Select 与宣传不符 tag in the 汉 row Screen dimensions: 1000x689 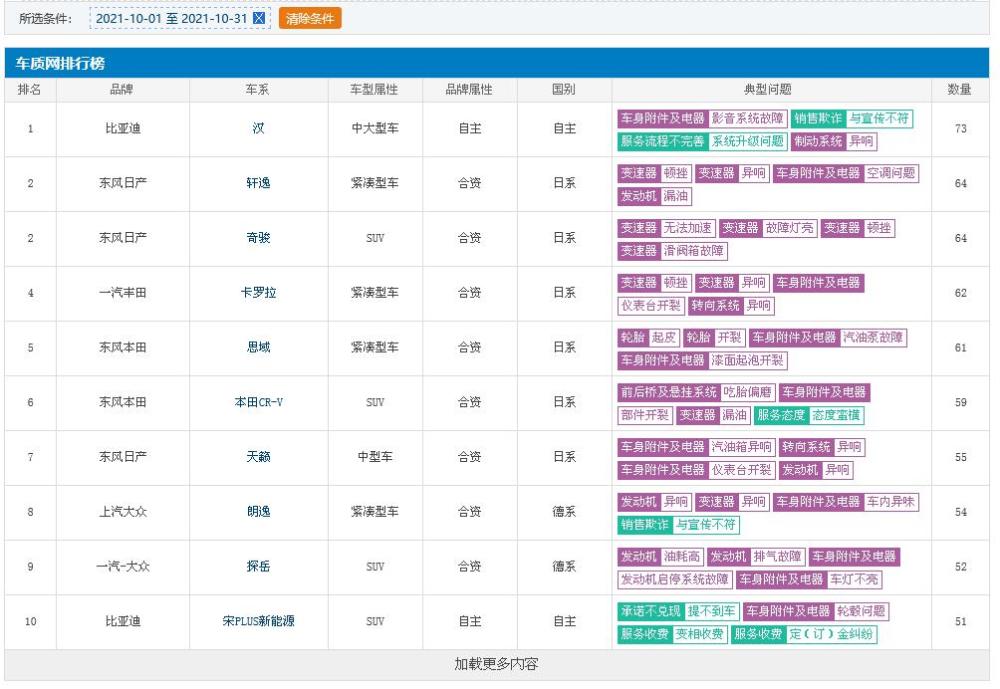pos(879,119)
